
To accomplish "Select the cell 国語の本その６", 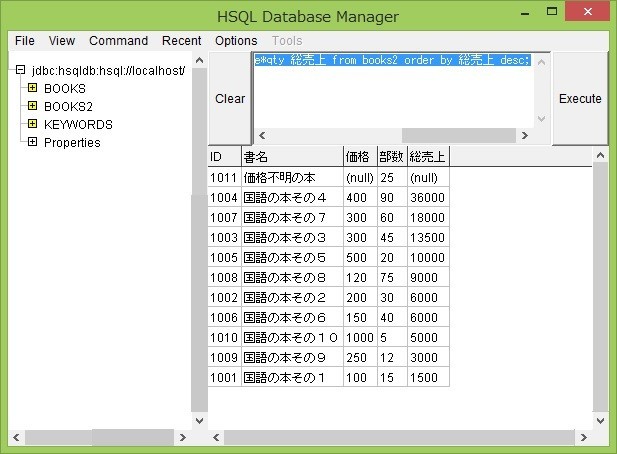I will 292,317.
